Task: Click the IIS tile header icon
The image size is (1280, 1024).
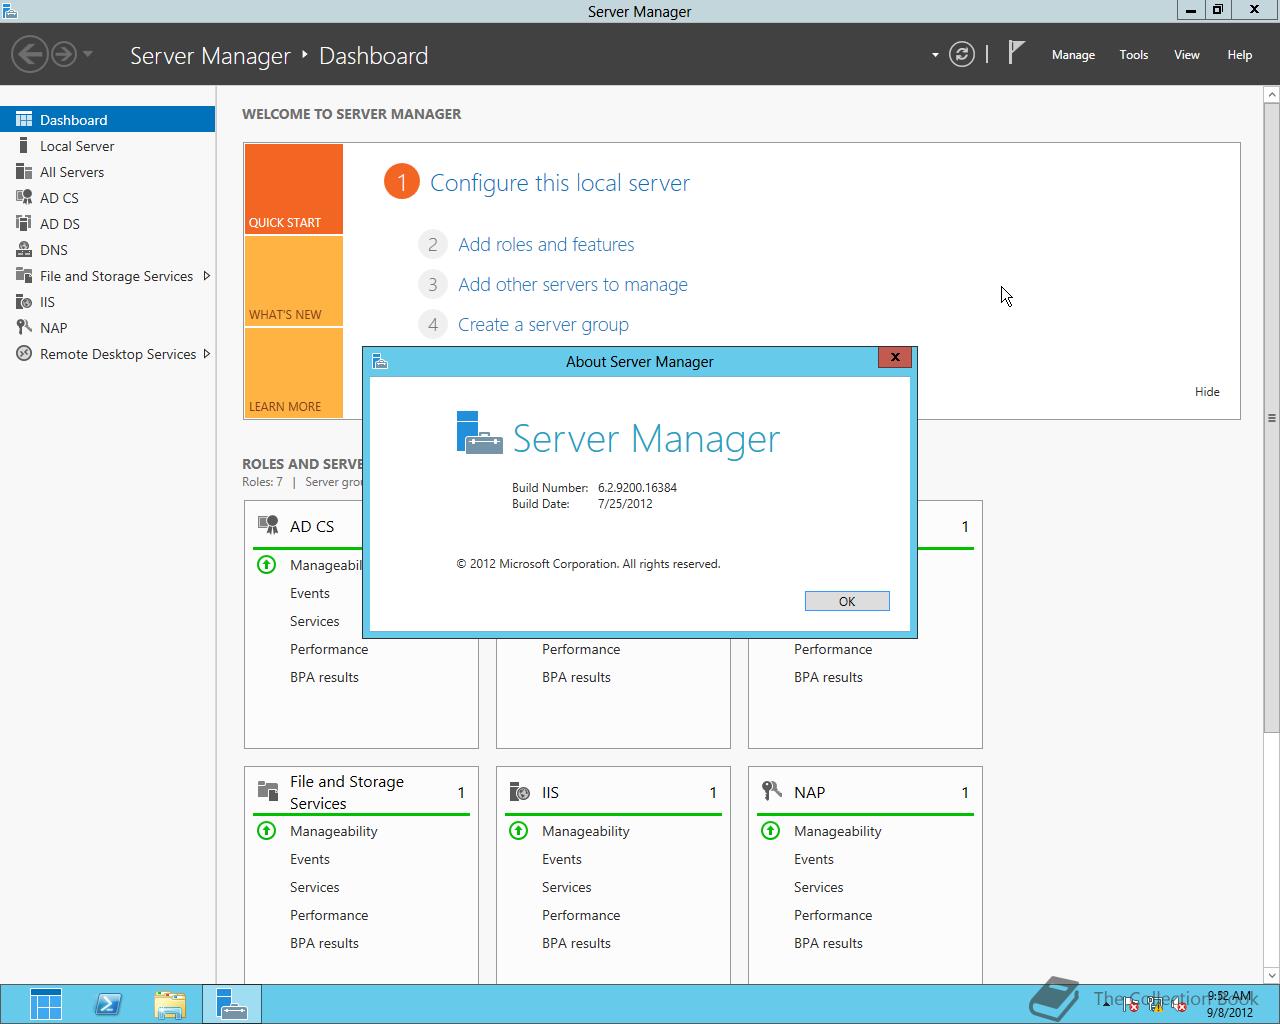Action: 520,791
